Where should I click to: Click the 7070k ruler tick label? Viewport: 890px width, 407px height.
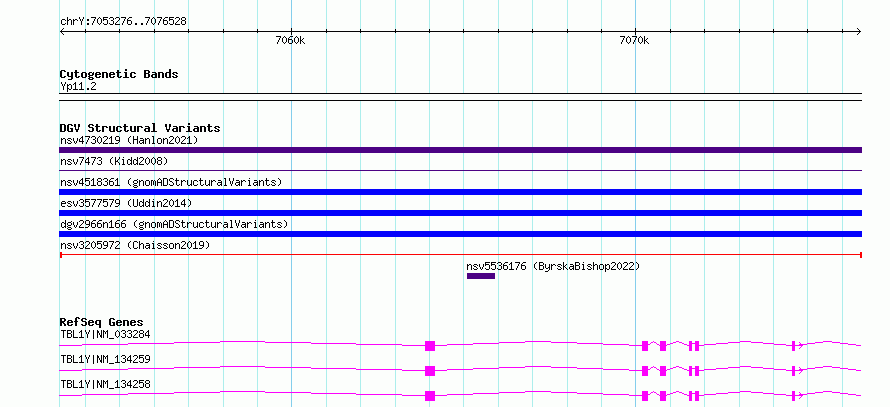[x=635, y=40]
